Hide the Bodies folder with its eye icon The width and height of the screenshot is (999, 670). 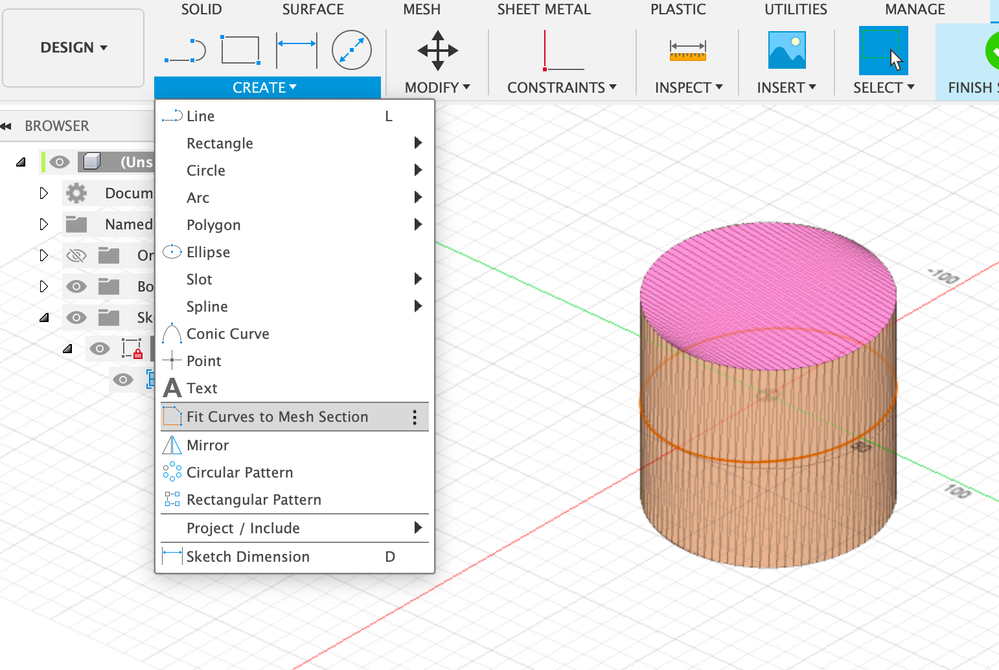coord(76,286)
